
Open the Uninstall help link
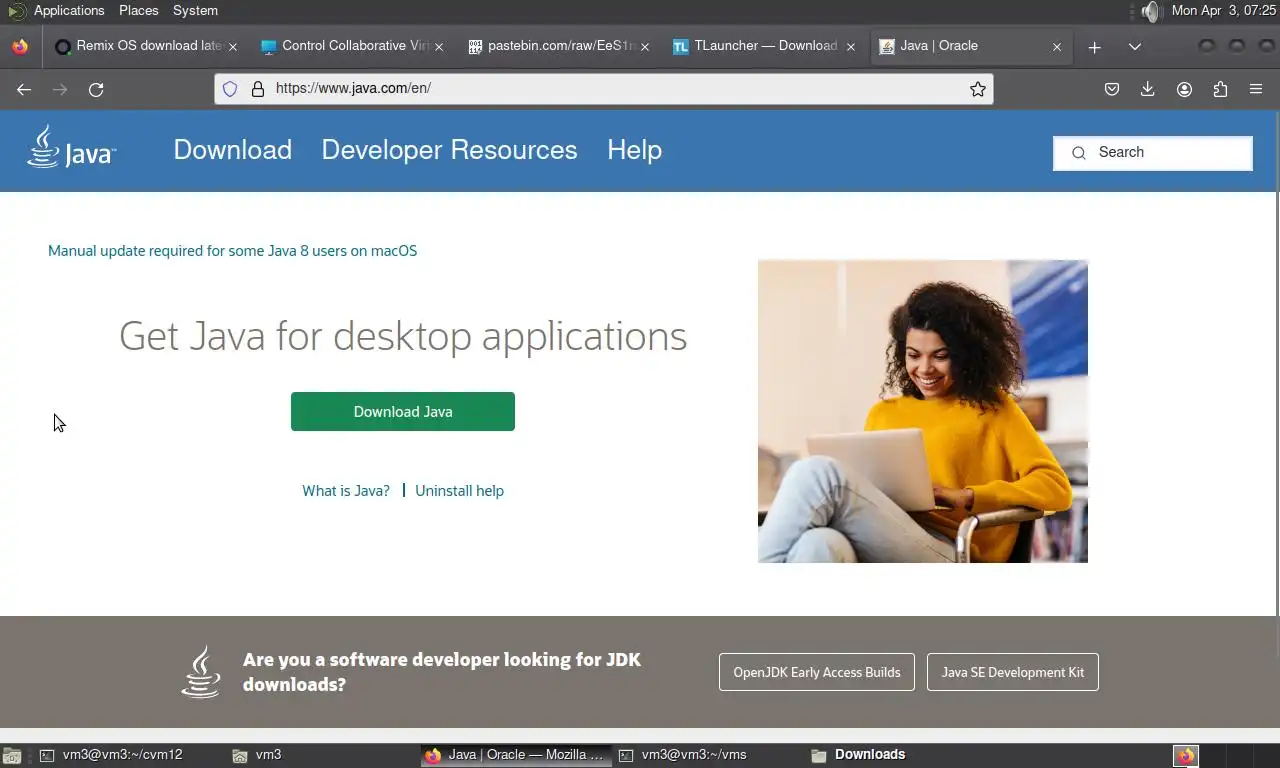(x=459, y=491)
